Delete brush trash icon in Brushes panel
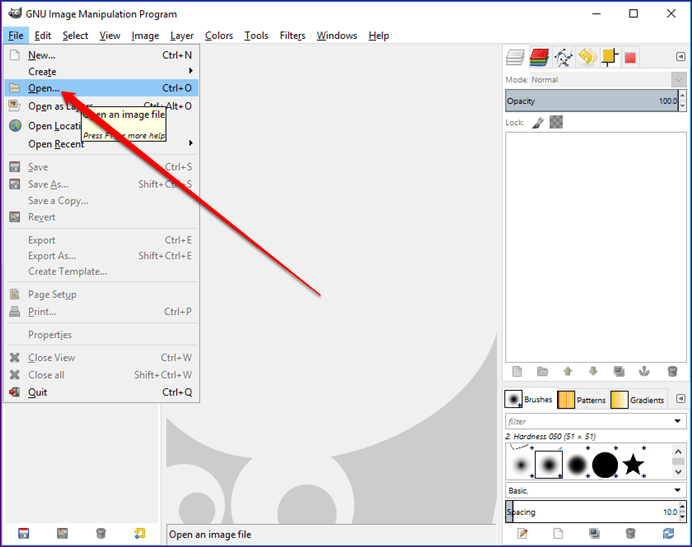This screenshot has height=547, width=692. (630, 533)
